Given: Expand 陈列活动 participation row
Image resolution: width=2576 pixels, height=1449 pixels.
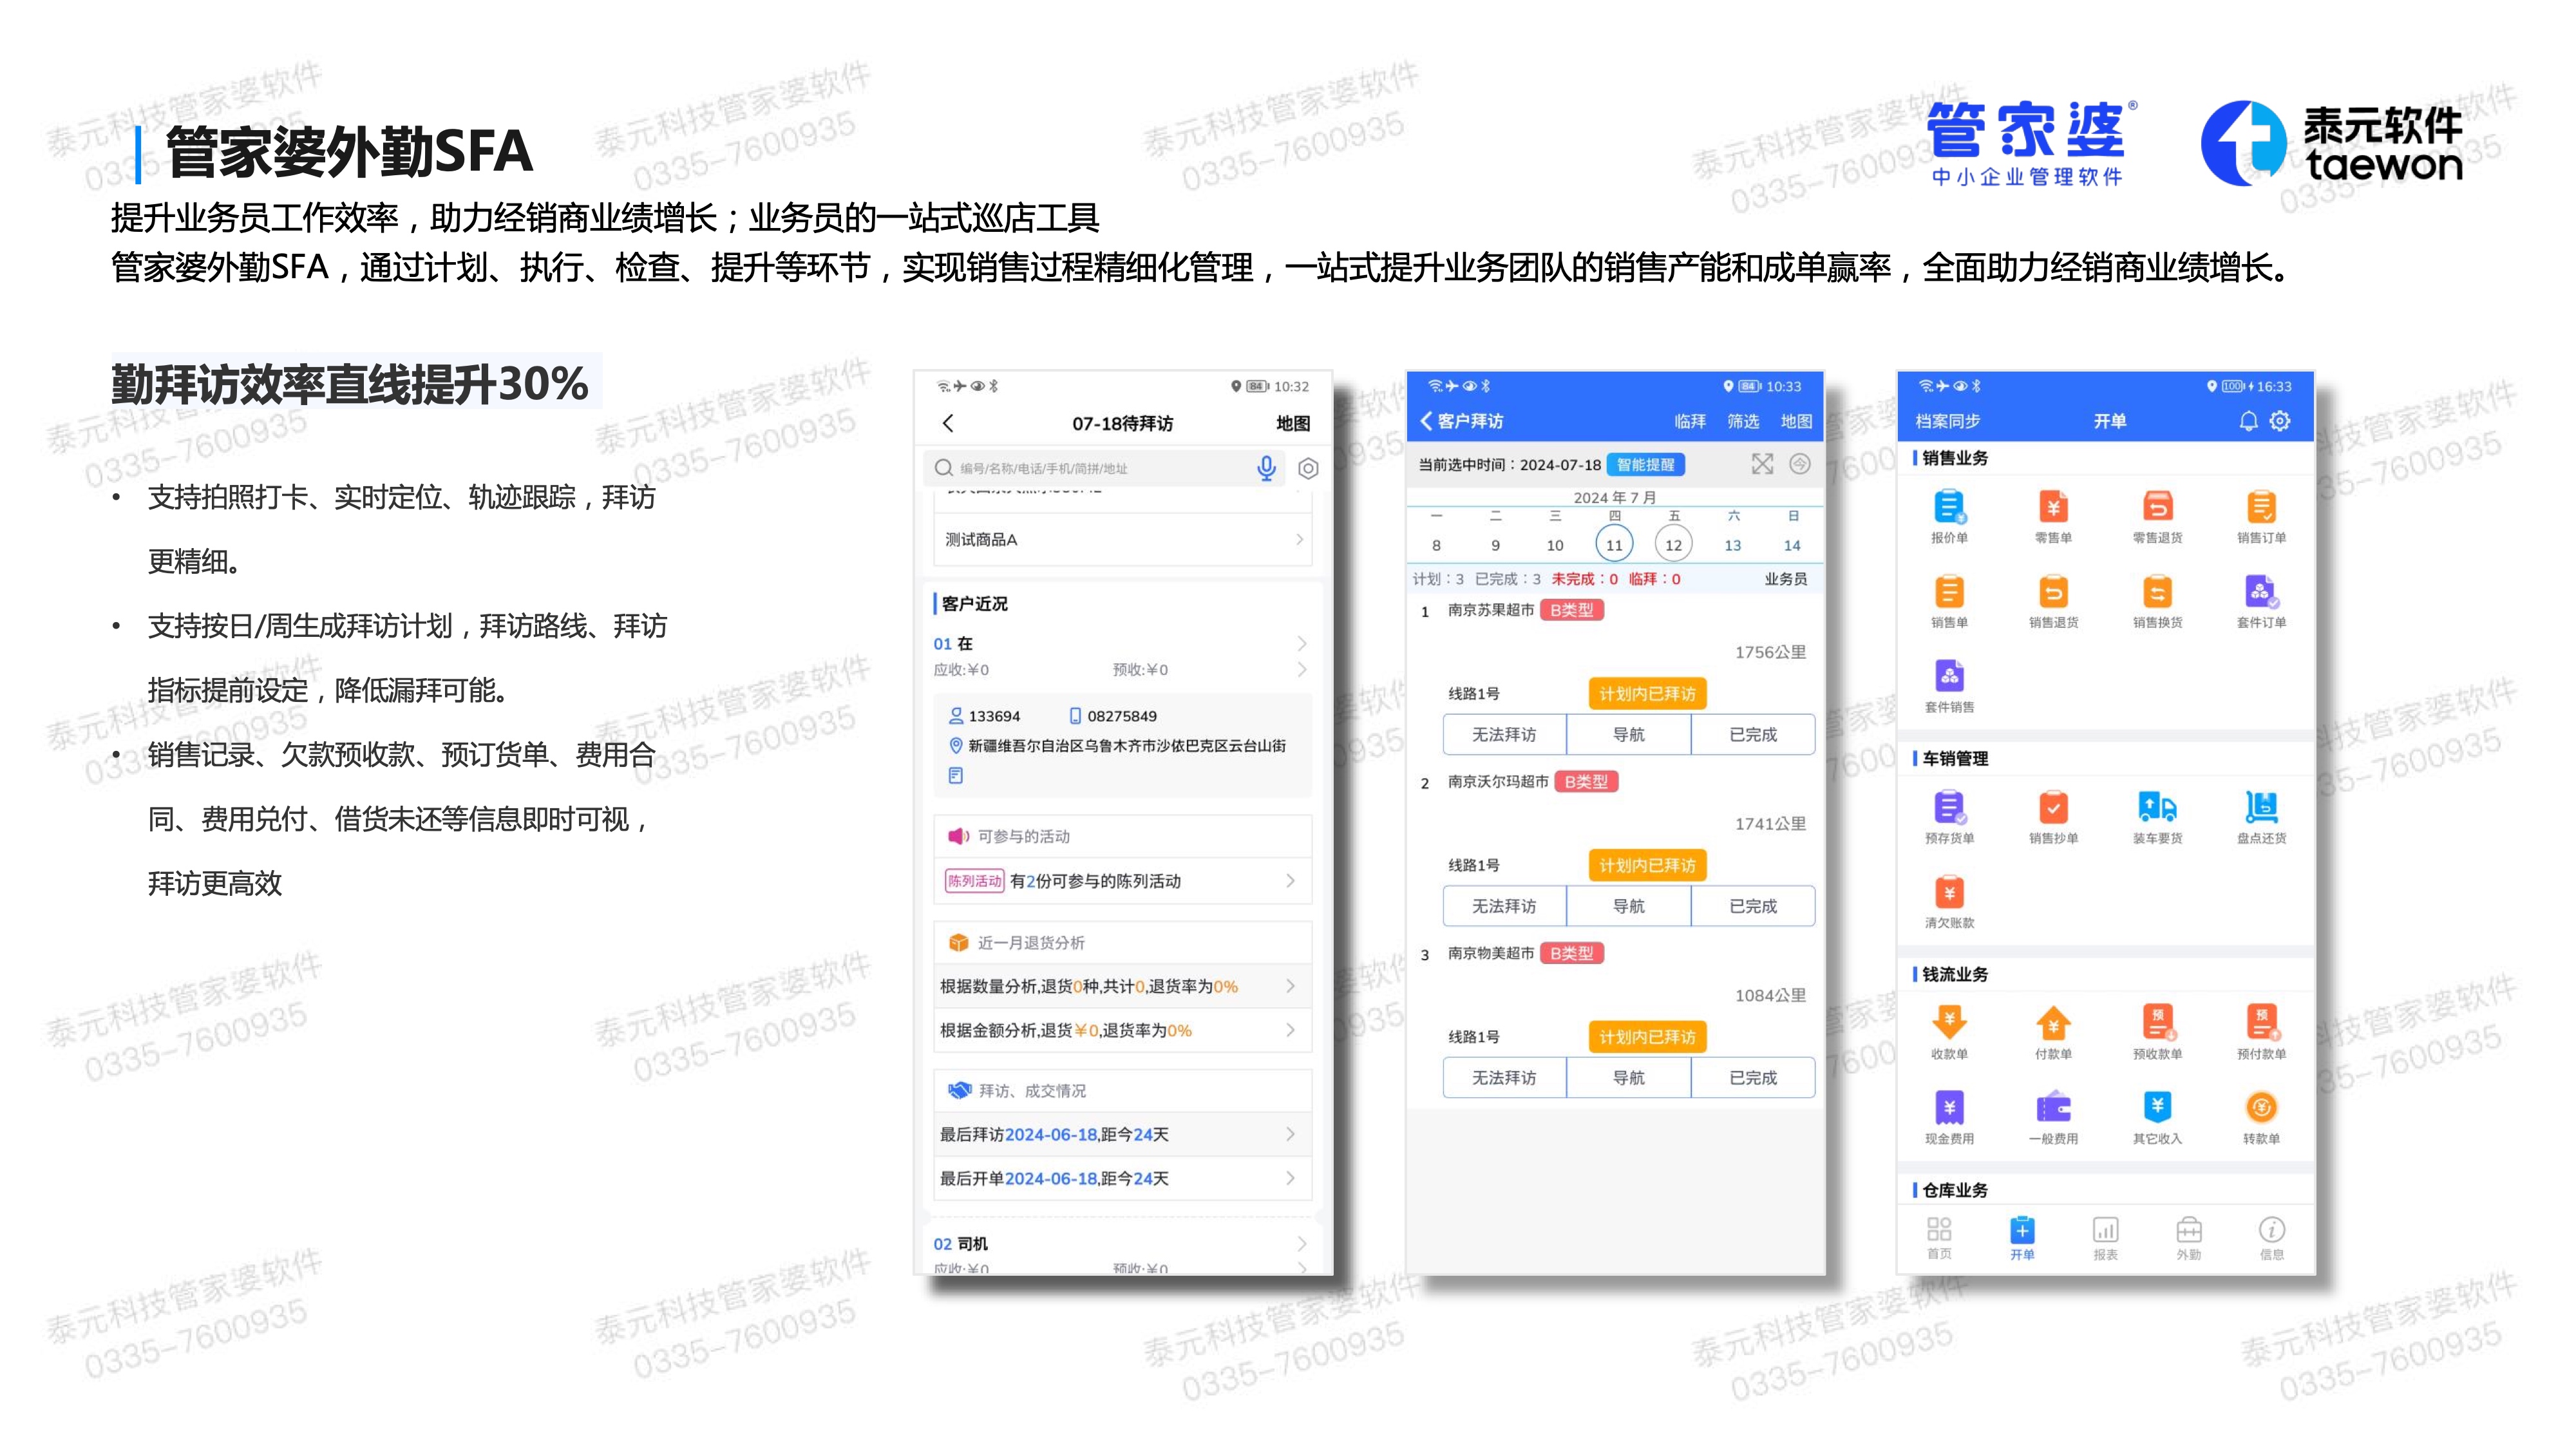Looking at the screenshot, I should pos(1122,881).
